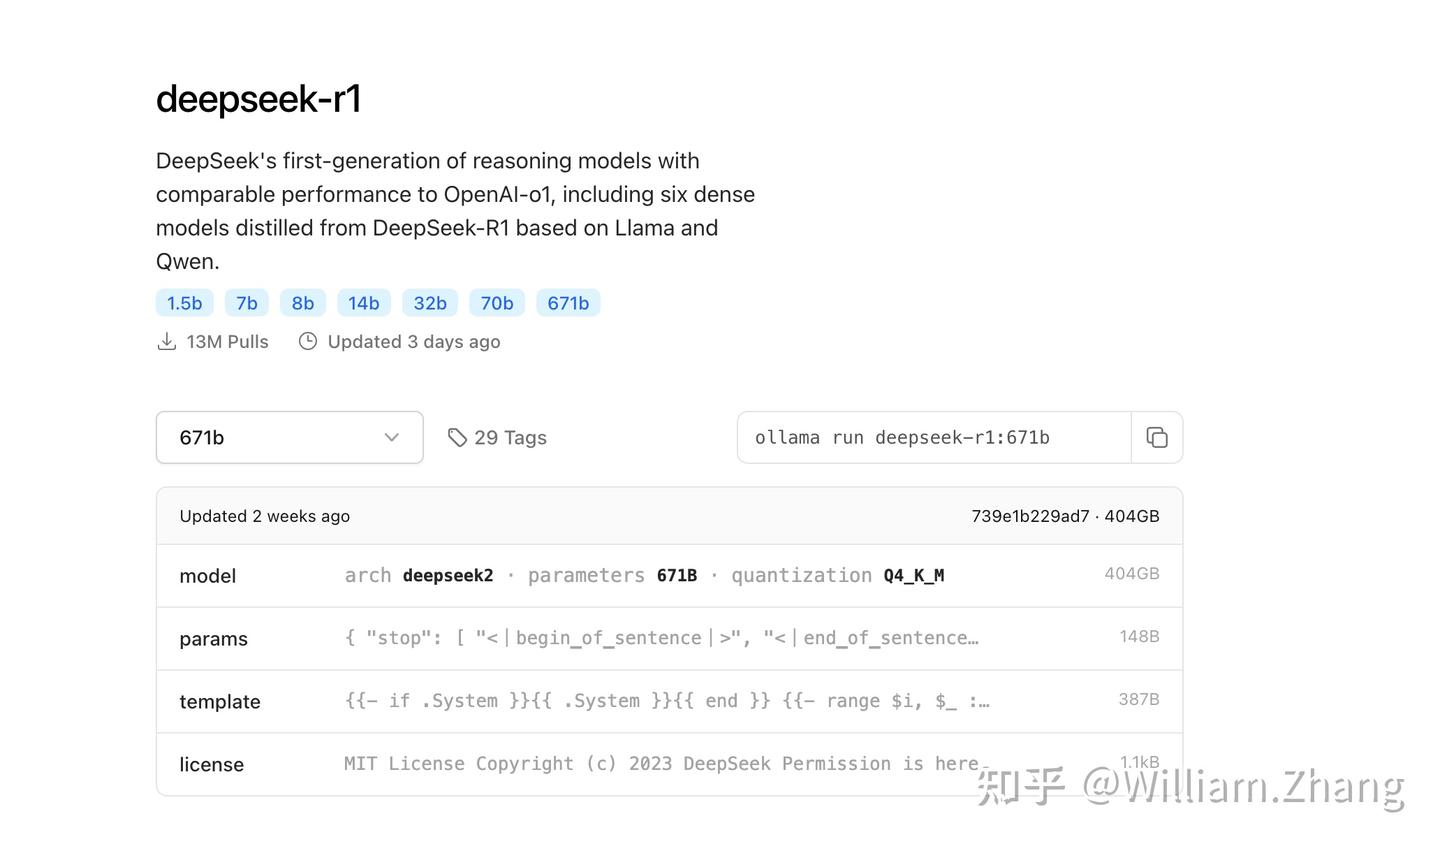Click the download icon next to 13M Pulls

tap(166, 341)
